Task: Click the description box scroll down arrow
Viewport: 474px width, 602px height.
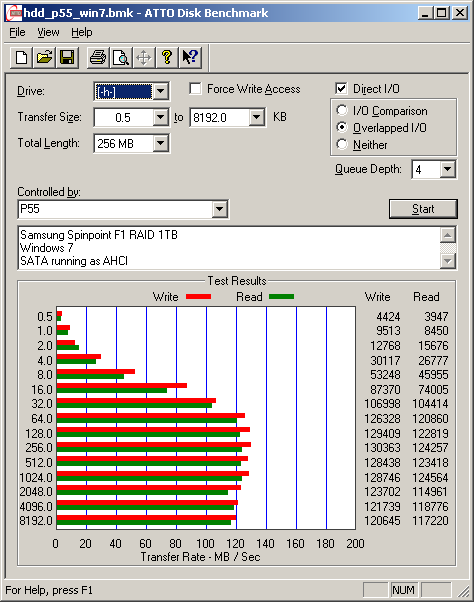Action: click(x=448, y=261)
